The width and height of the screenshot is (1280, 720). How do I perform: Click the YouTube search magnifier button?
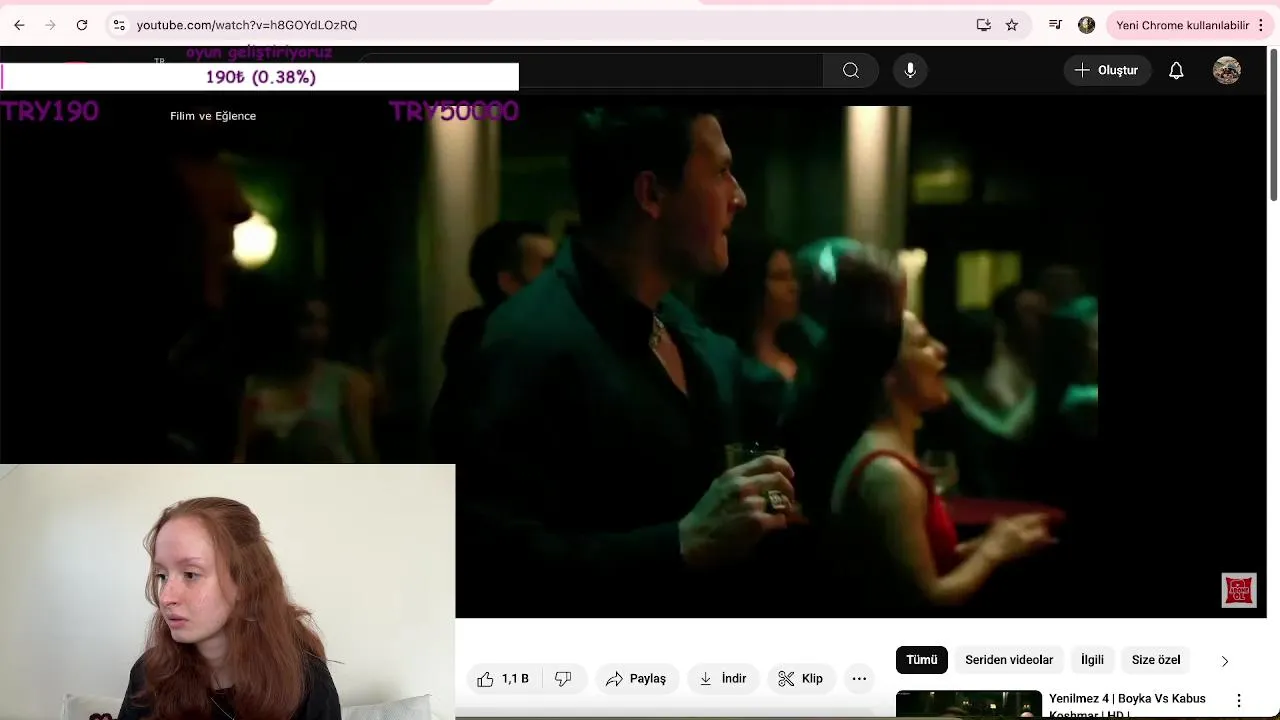[x=851, y=70]
